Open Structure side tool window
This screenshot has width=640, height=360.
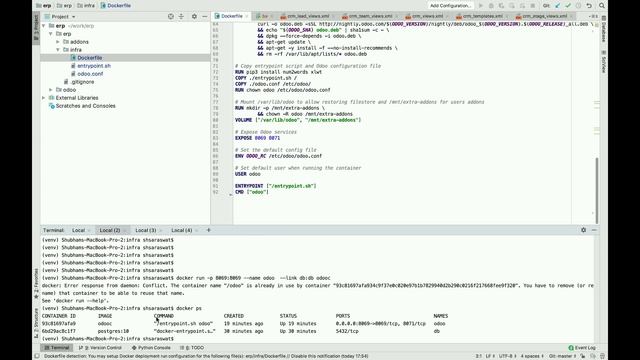click(36, 322)
